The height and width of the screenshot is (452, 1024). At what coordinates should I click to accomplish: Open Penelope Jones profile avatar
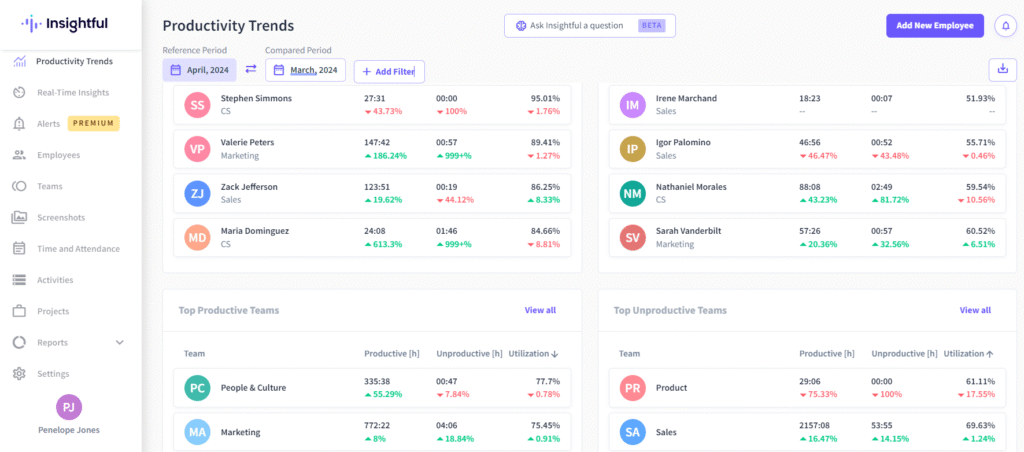coord(69,407)
